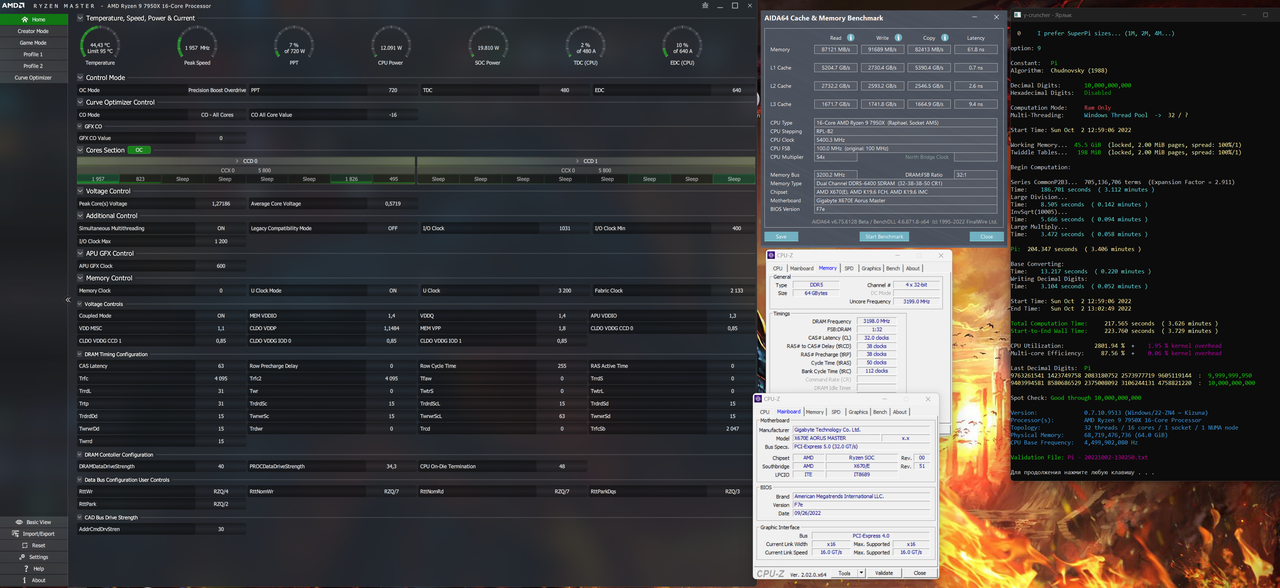This screenshot has height=588, width=1280.
Task: Collapse the APU GFX Control section
Action: pos(81,253)
